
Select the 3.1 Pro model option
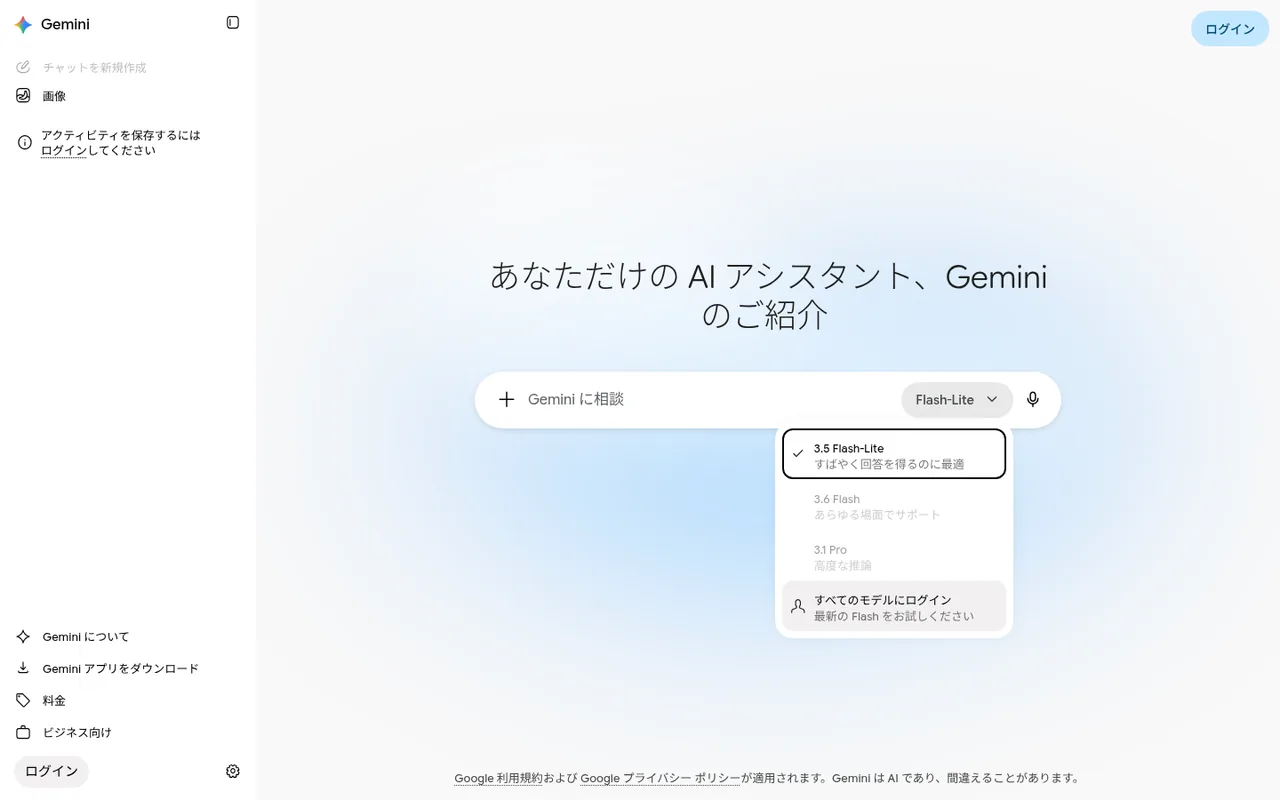pyautogui.click(x=894, y=557)
